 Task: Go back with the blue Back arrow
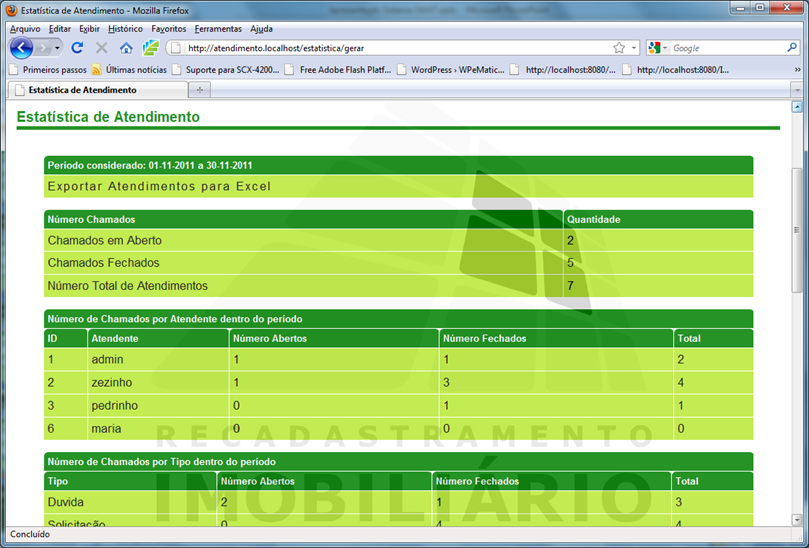coord(21,48)
